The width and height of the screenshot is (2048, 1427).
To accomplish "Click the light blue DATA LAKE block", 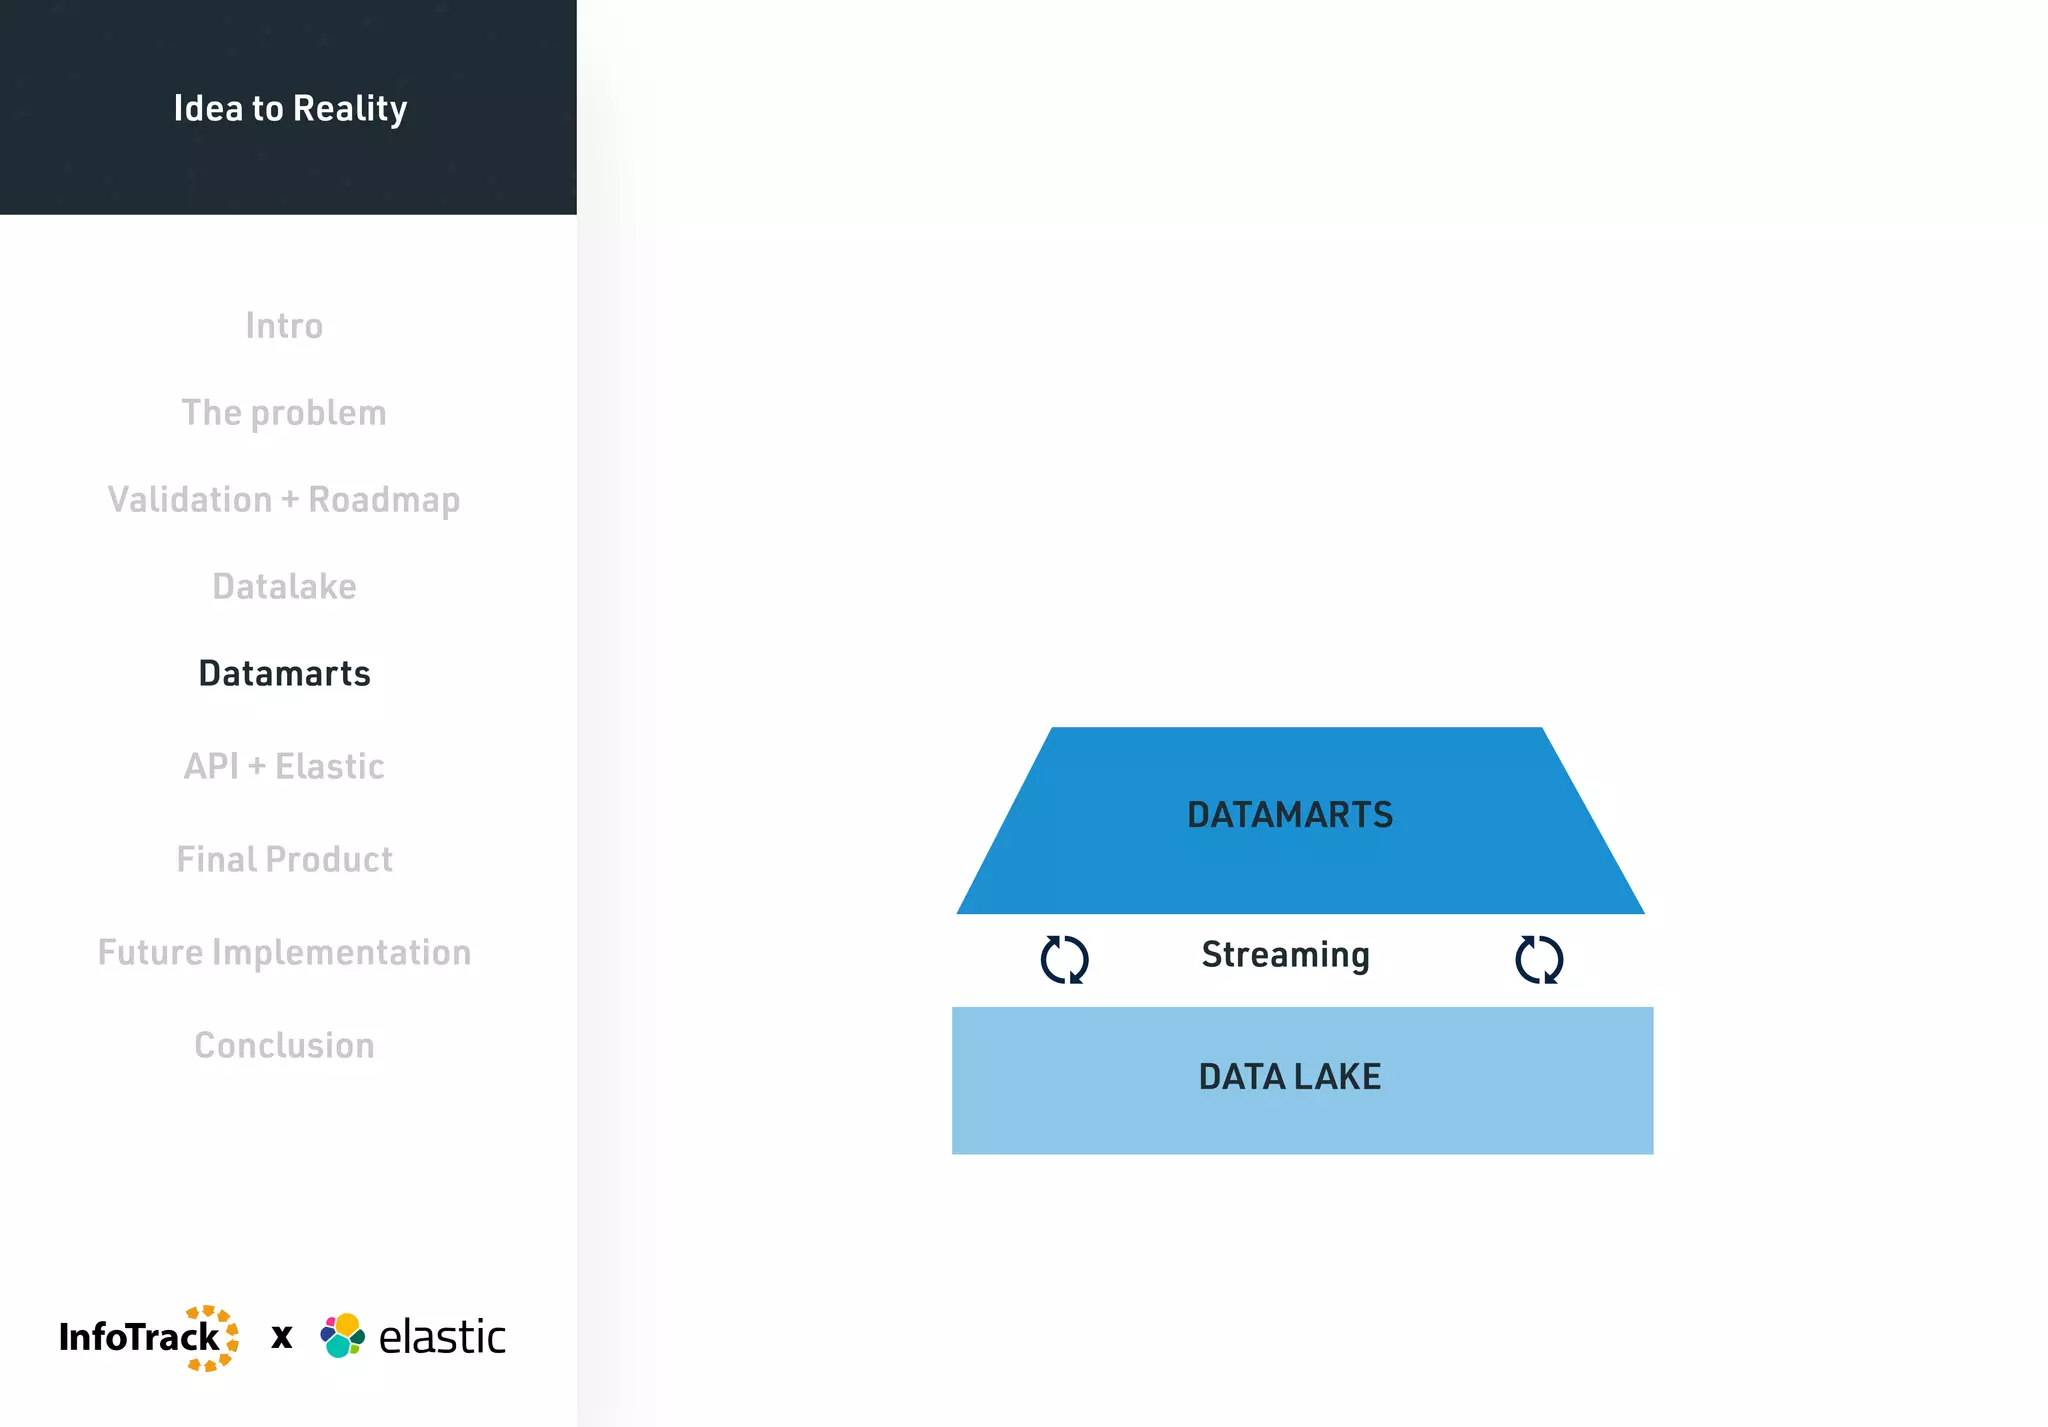I will tap(1300, 1120).
